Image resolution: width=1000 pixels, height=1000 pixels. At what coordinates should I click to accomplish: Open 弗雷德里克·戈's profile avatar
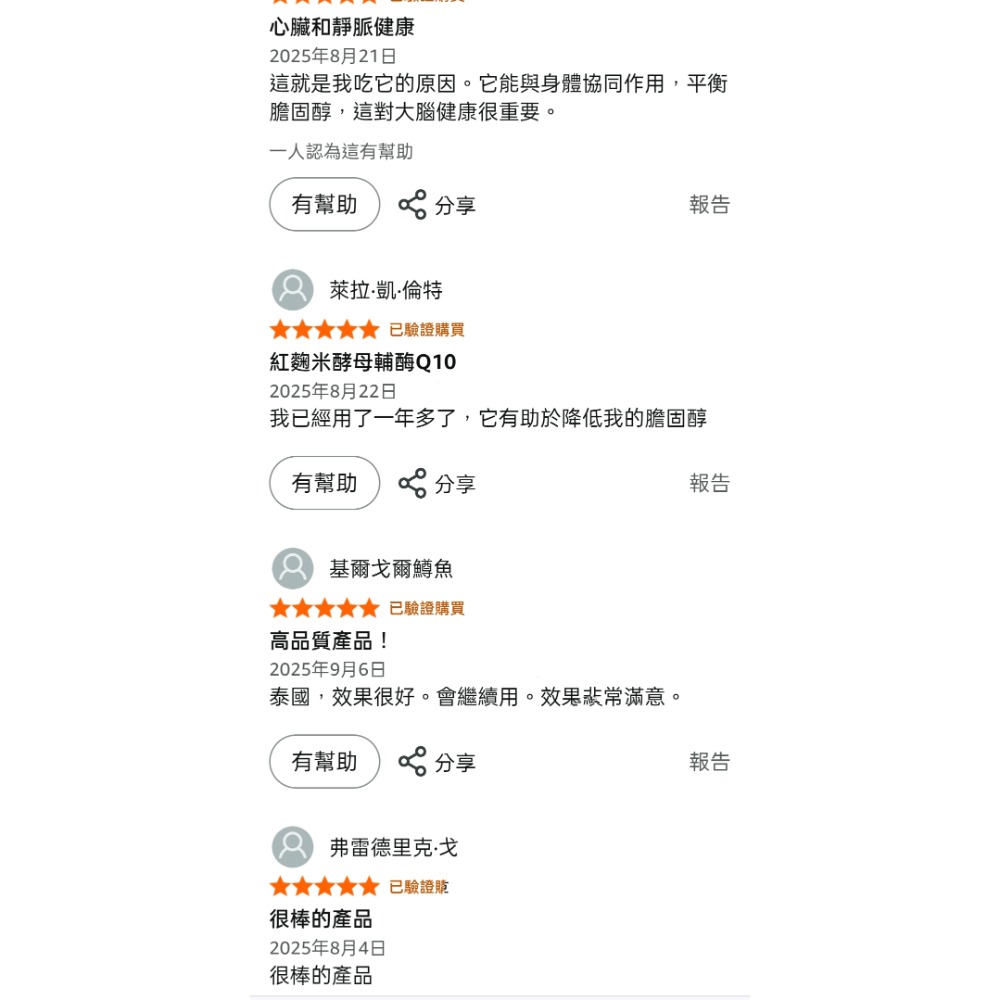[292, 846]
